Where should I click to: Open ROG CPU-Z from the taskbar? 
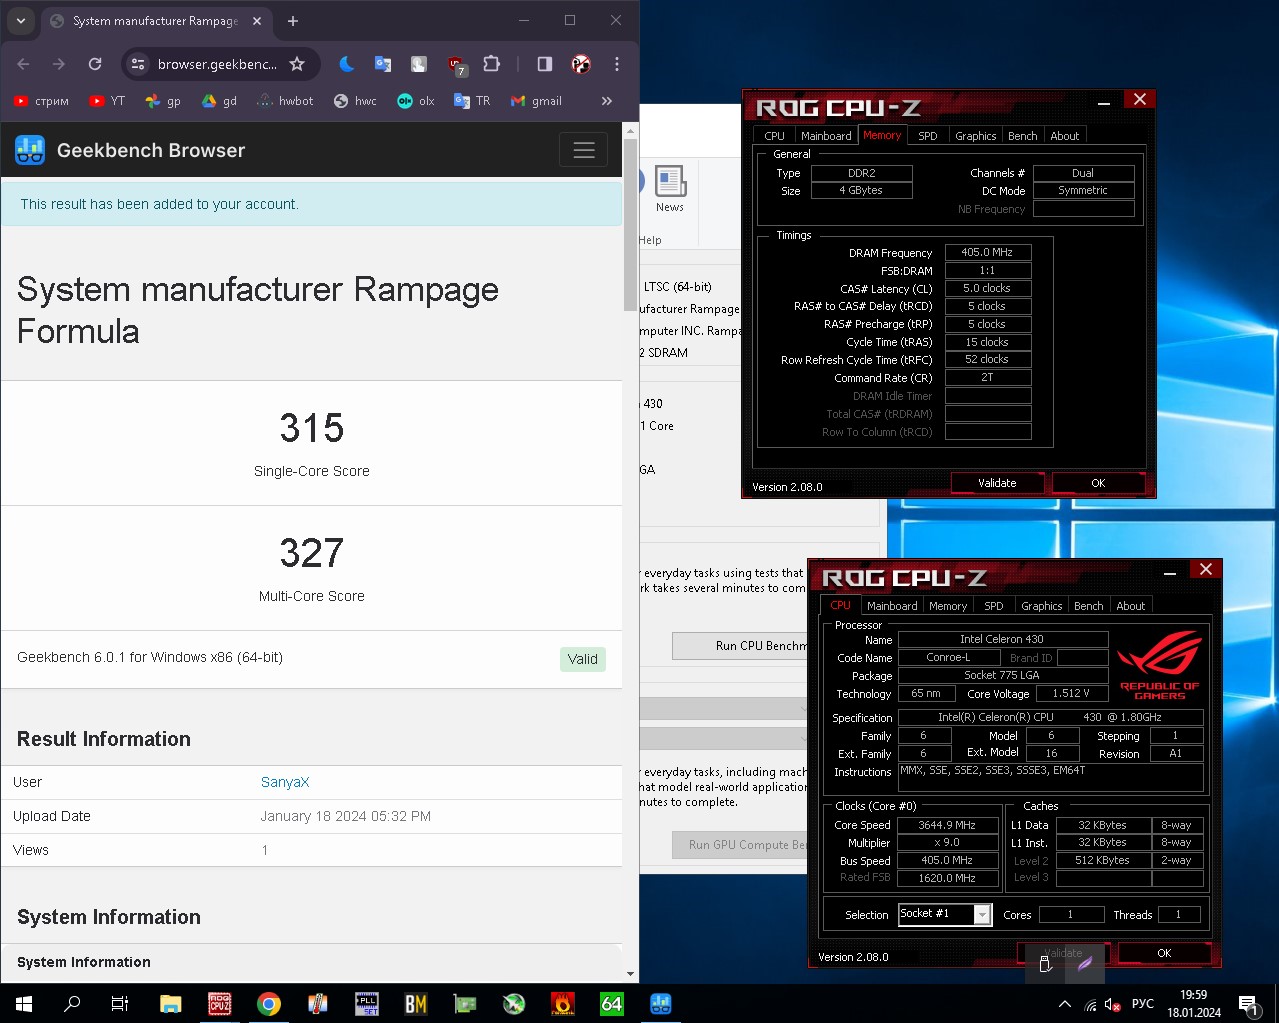(x=219, y=1004)
